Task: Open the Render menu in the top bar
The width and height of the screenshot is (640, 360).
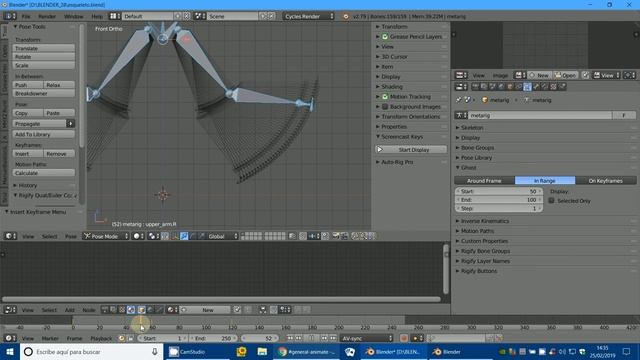Action: 47,16
